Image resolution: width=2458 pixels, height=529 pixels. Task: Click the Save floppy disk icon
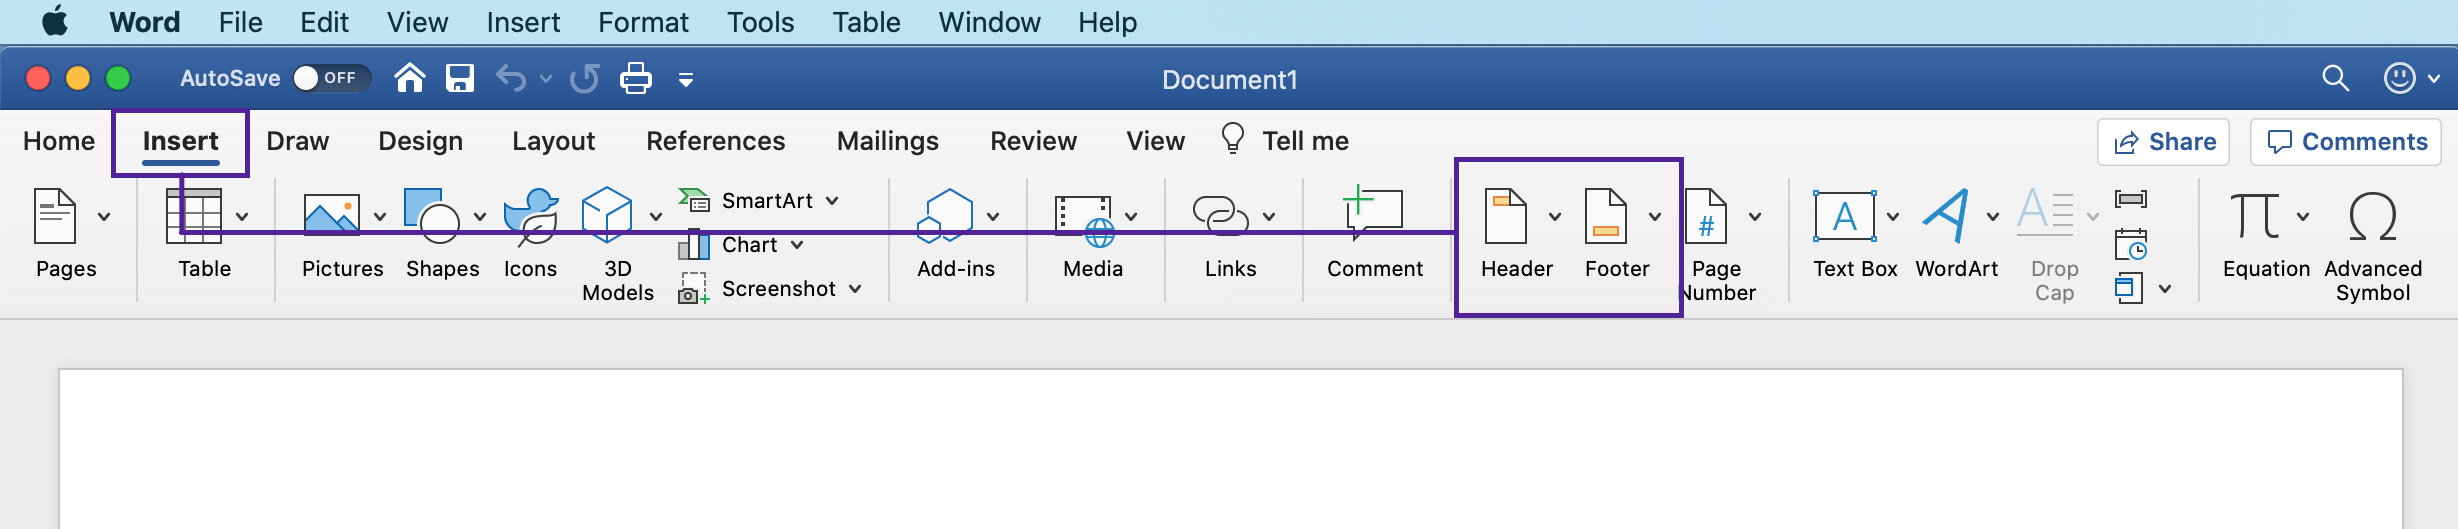point(460,78)
